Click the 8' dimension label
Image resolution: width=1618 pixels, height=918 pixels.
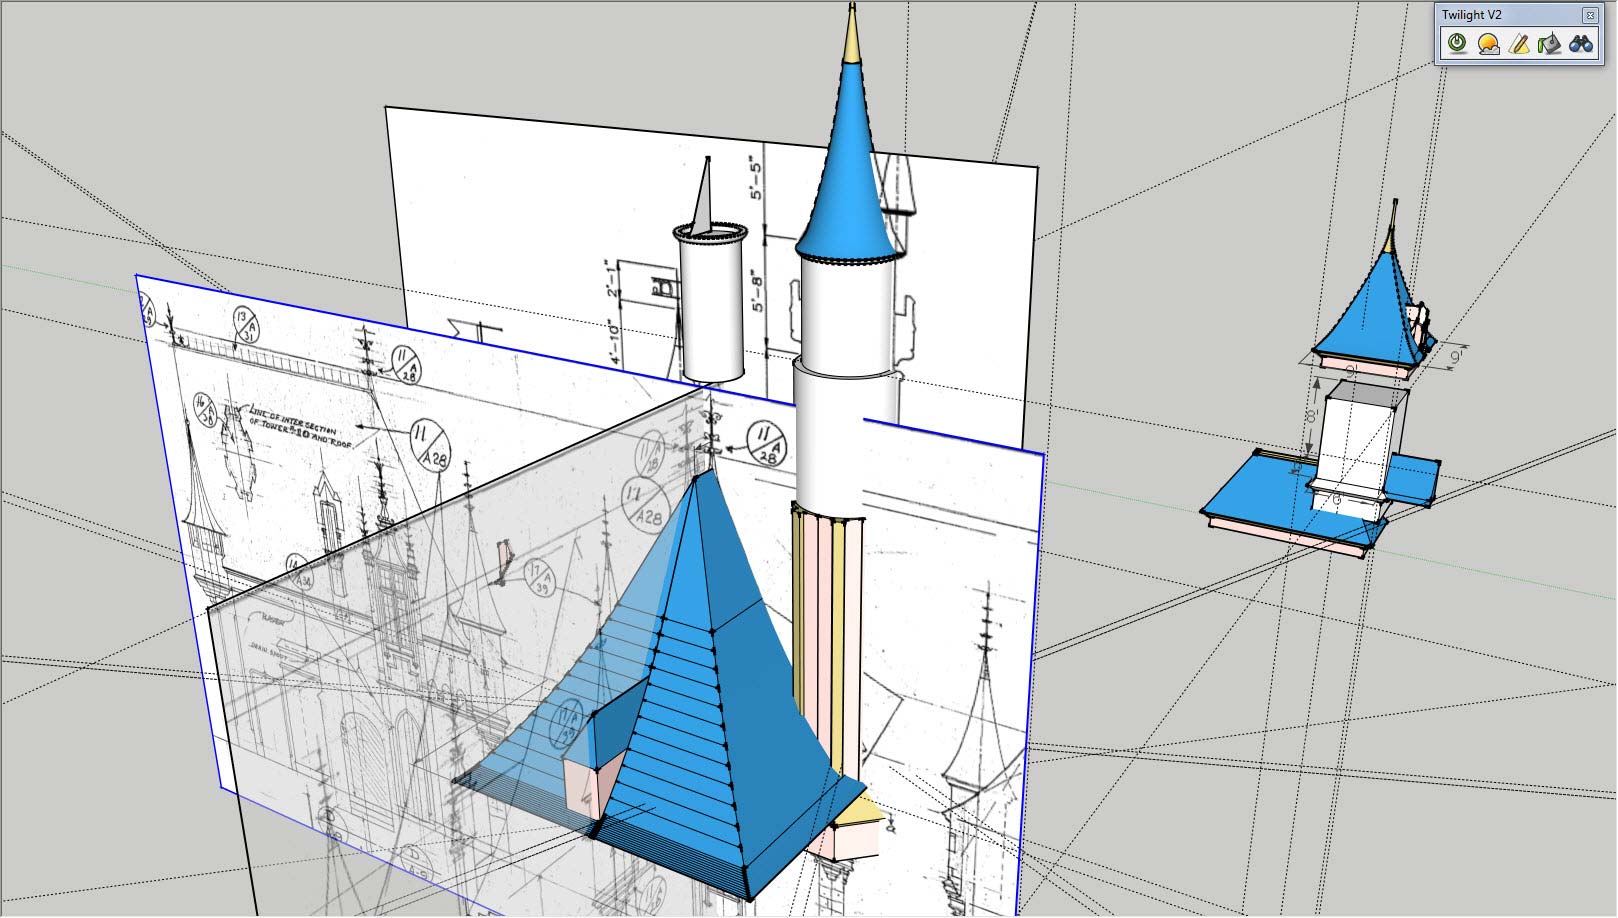[x=1313, y=419]
